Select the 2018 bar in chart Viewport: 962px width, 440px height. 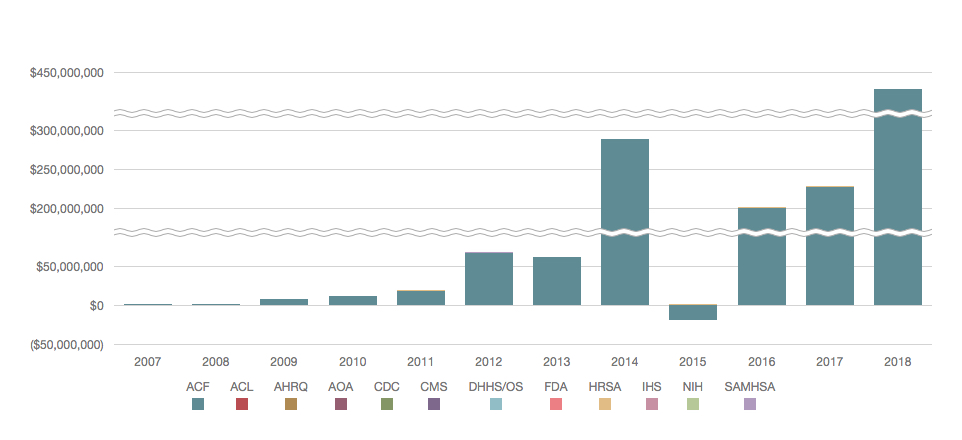tap(897, 200)
